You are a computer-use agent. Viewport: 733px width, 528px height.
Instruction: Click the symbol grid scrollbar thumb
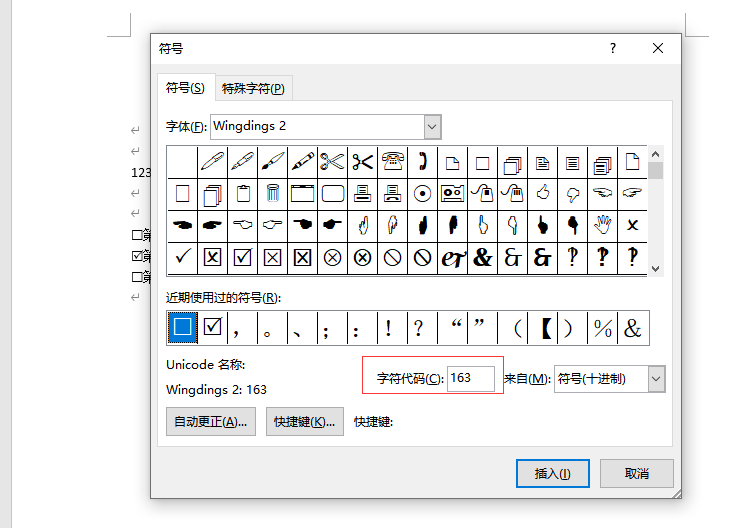(x=656, y=170)
